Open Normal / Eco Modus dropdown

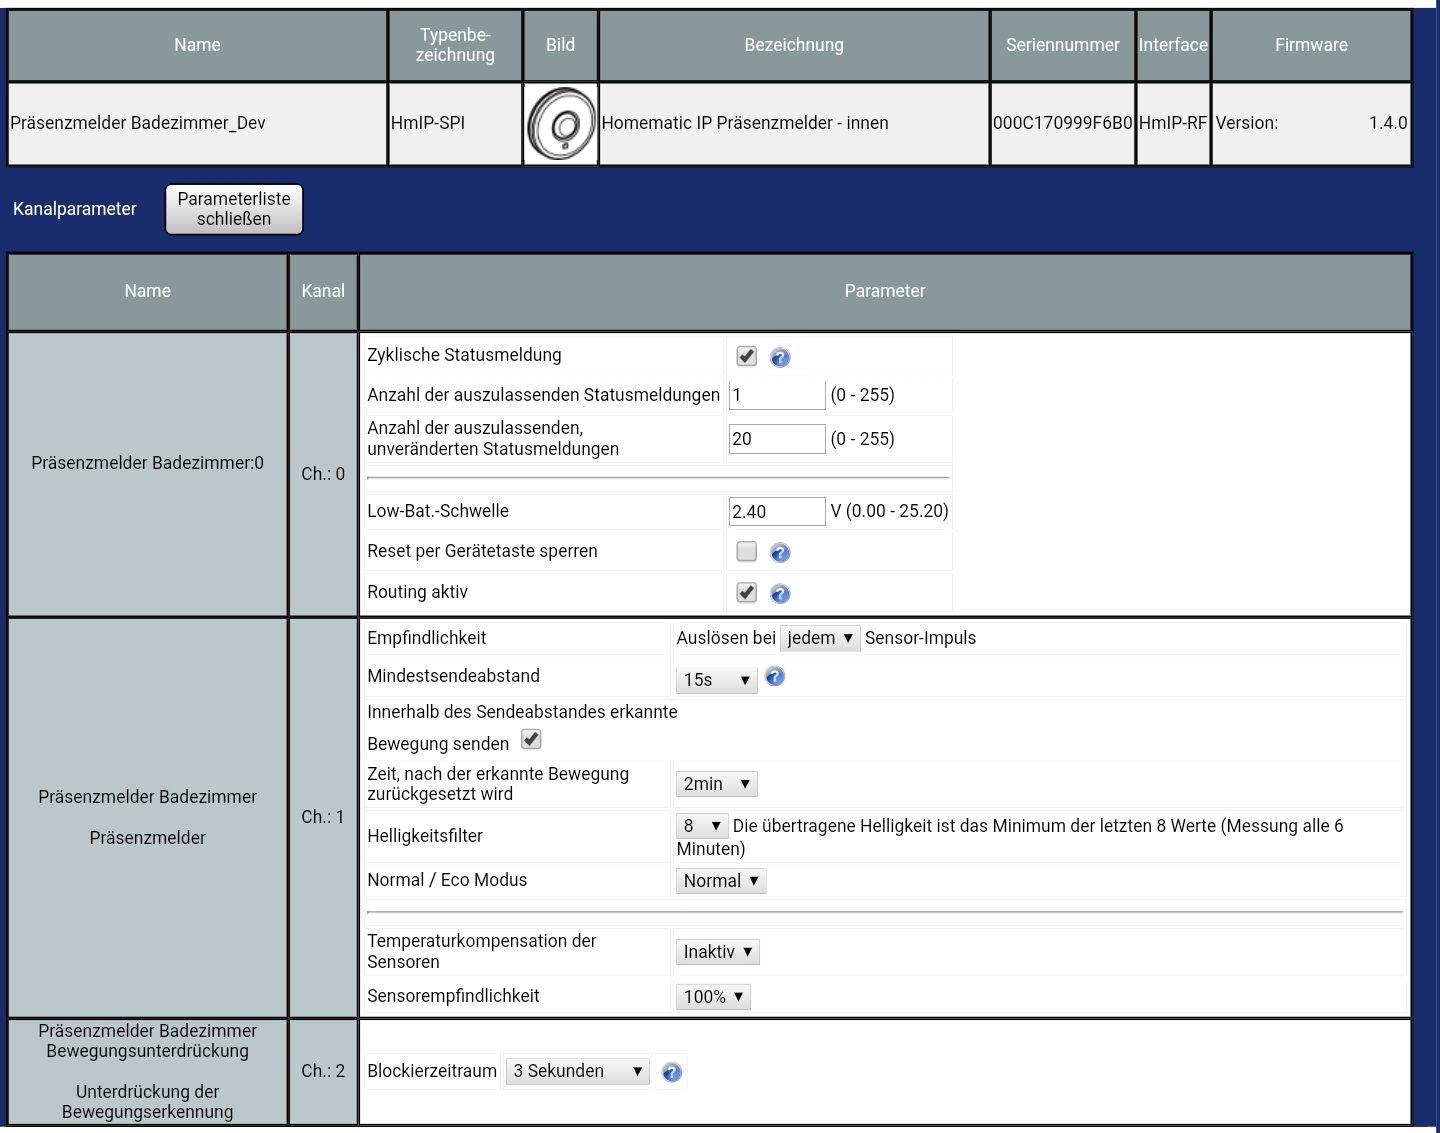tap(721, 881)
